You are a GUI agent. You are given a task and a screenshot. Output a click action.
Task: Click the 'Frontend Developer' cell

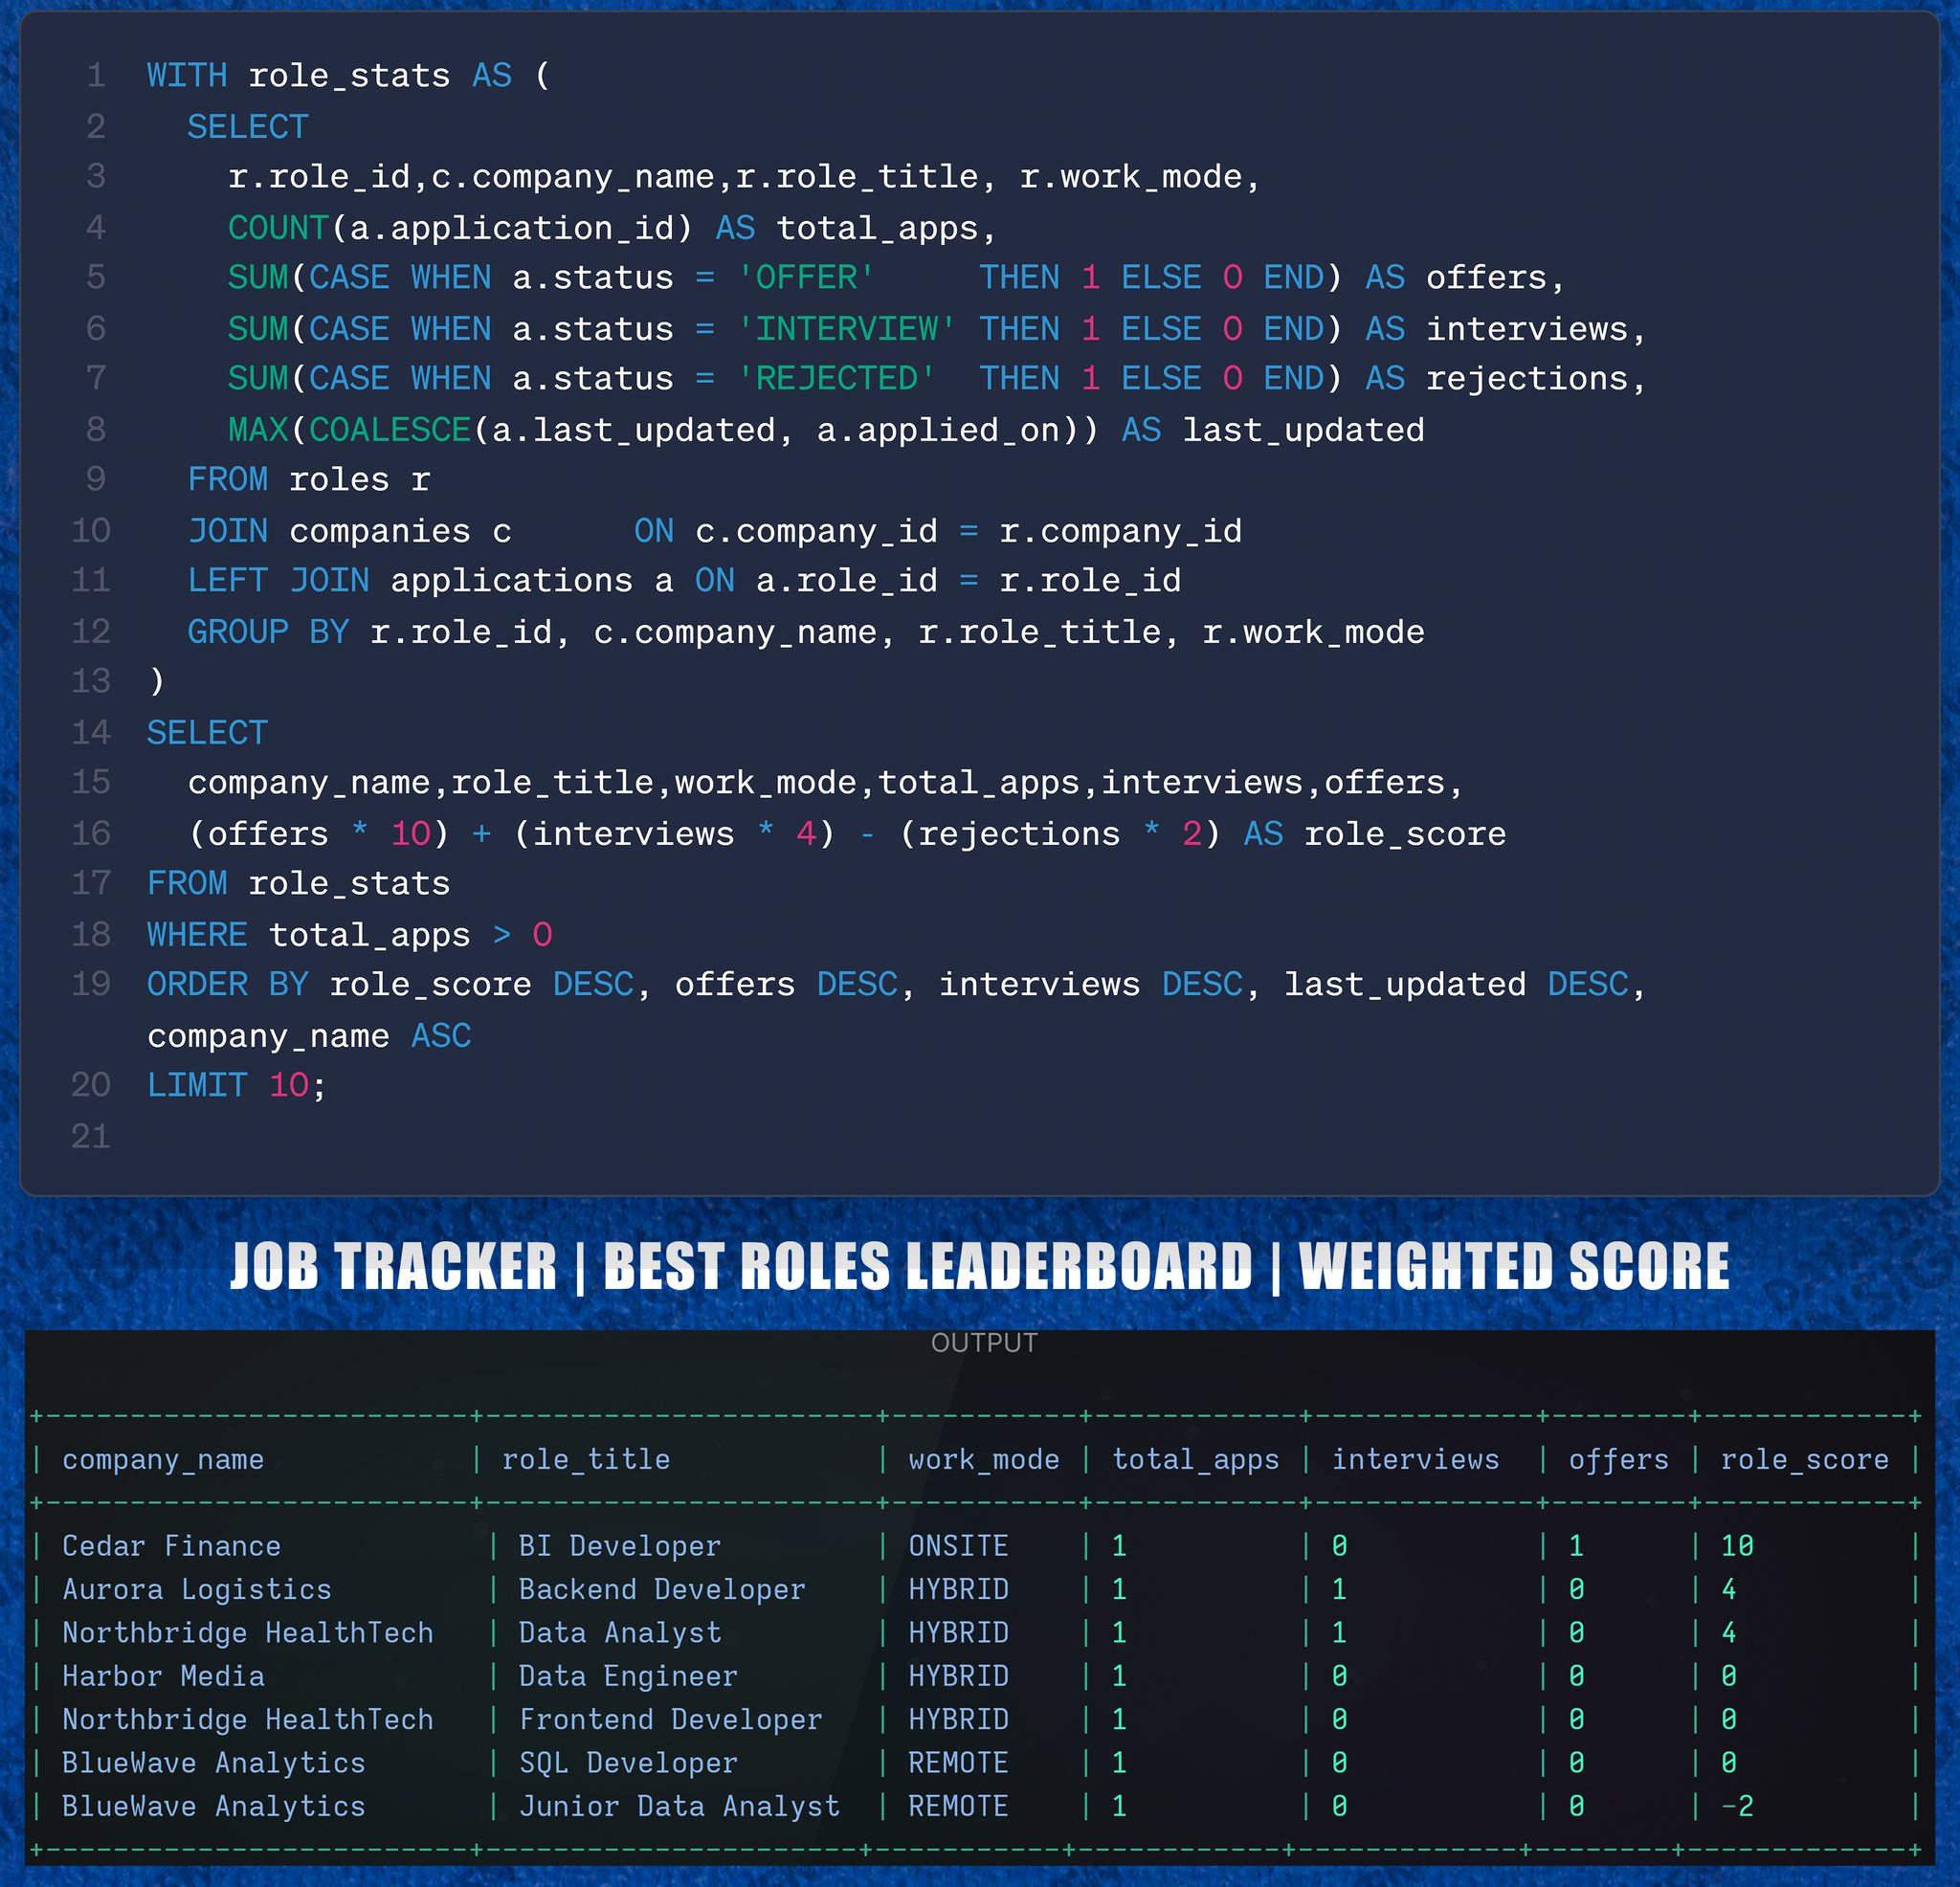(670, 1720)
